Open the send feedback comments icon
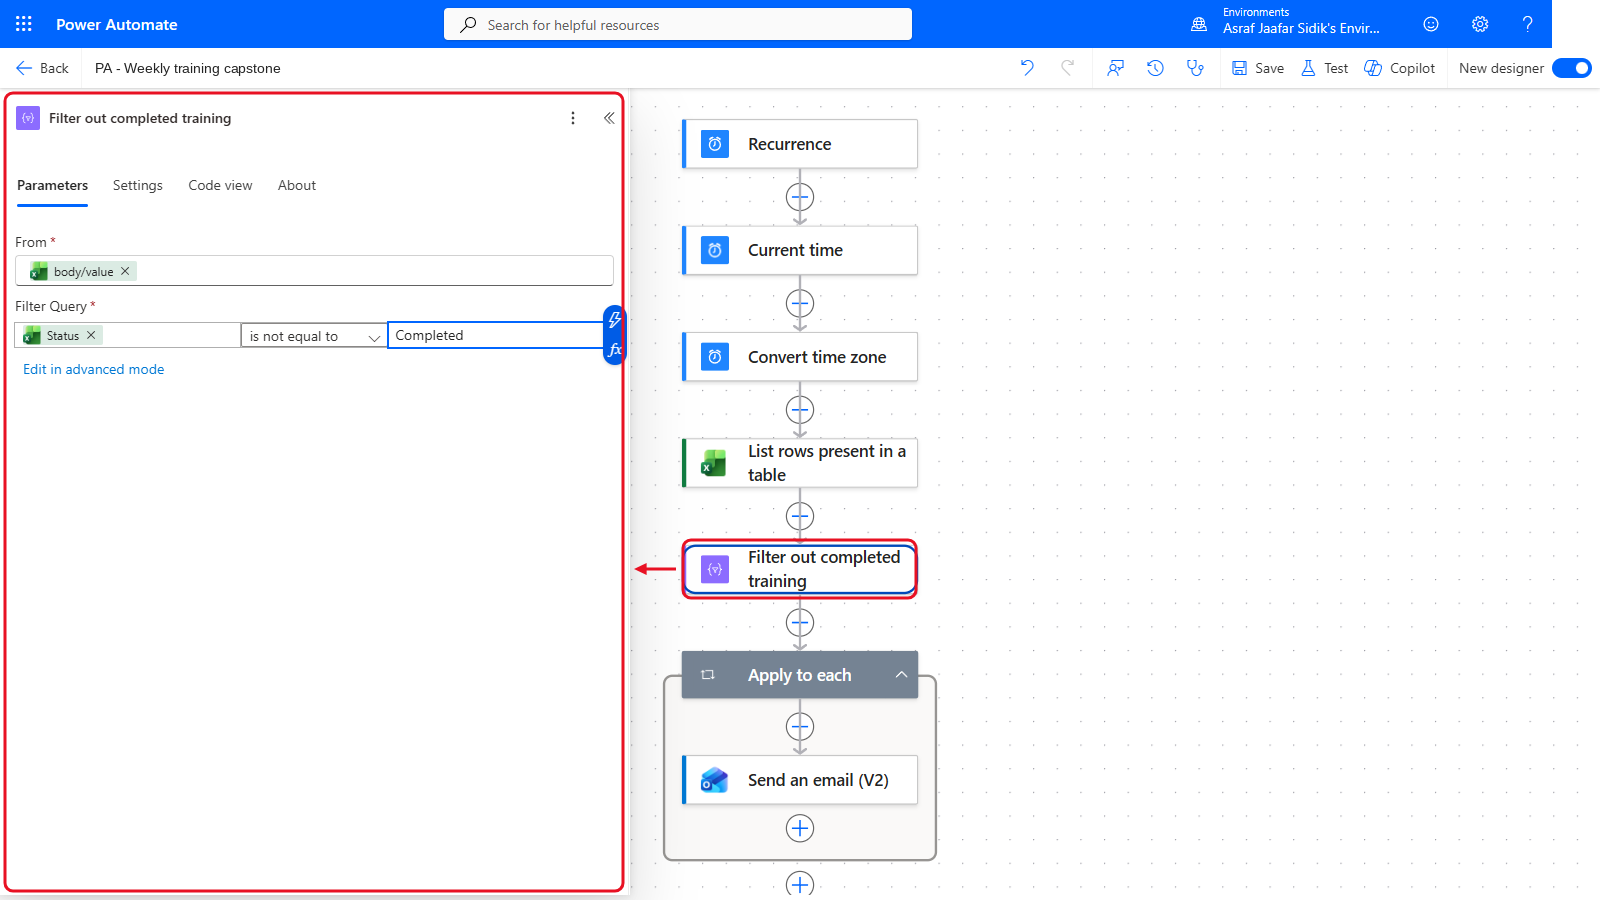The image size is (1600, 900). tap(1116, 68)
